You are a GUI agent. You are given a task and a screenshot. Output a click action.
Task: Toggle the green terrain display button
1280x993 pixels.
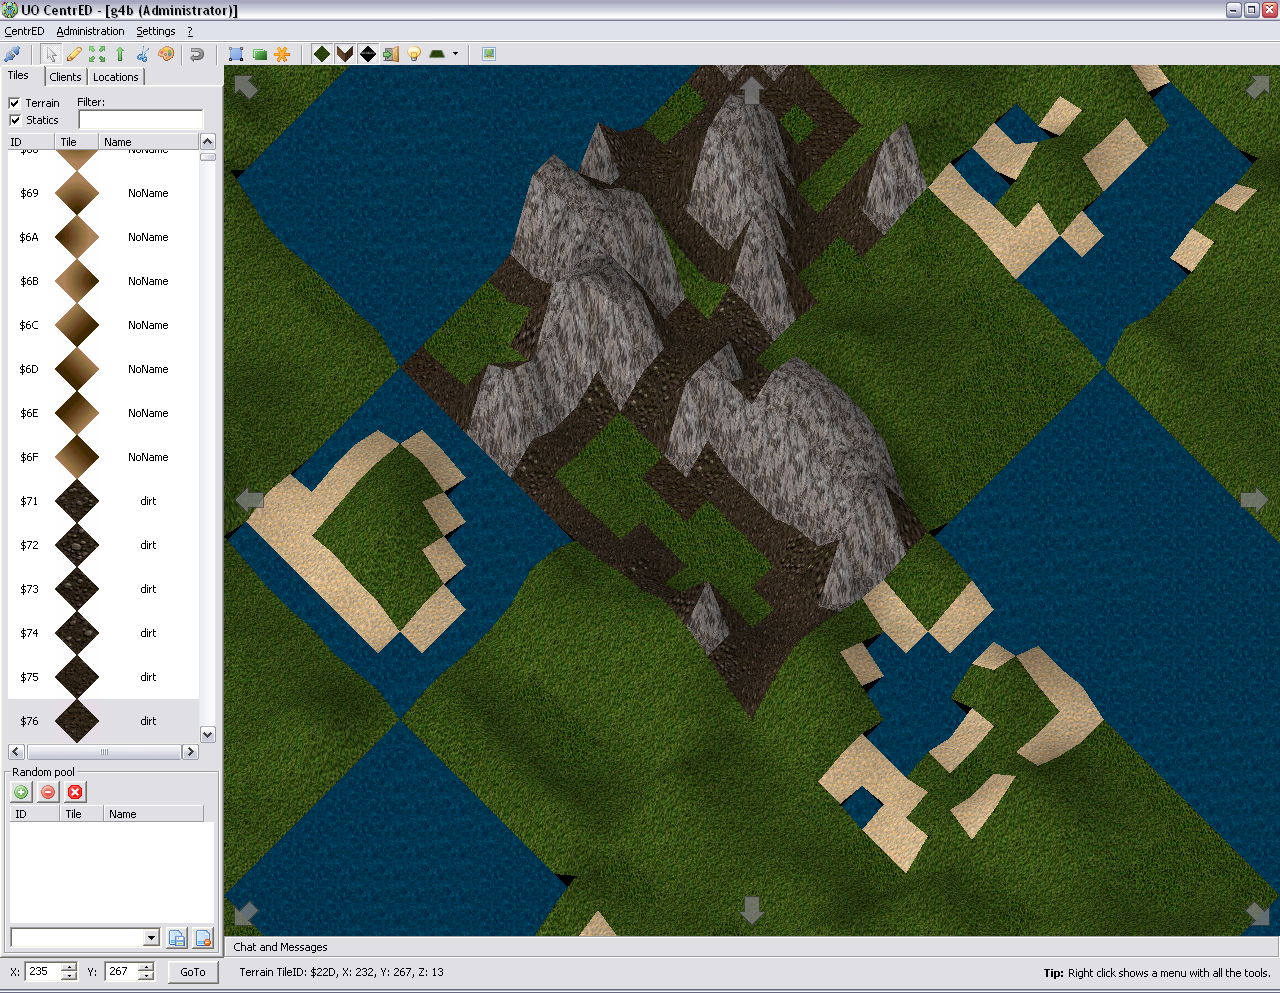pyautogui.click(x=322, y=54)
